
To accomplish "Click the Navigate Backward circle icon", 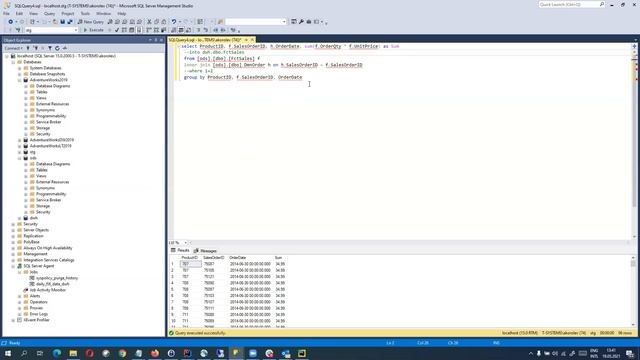I will point(11,22).
